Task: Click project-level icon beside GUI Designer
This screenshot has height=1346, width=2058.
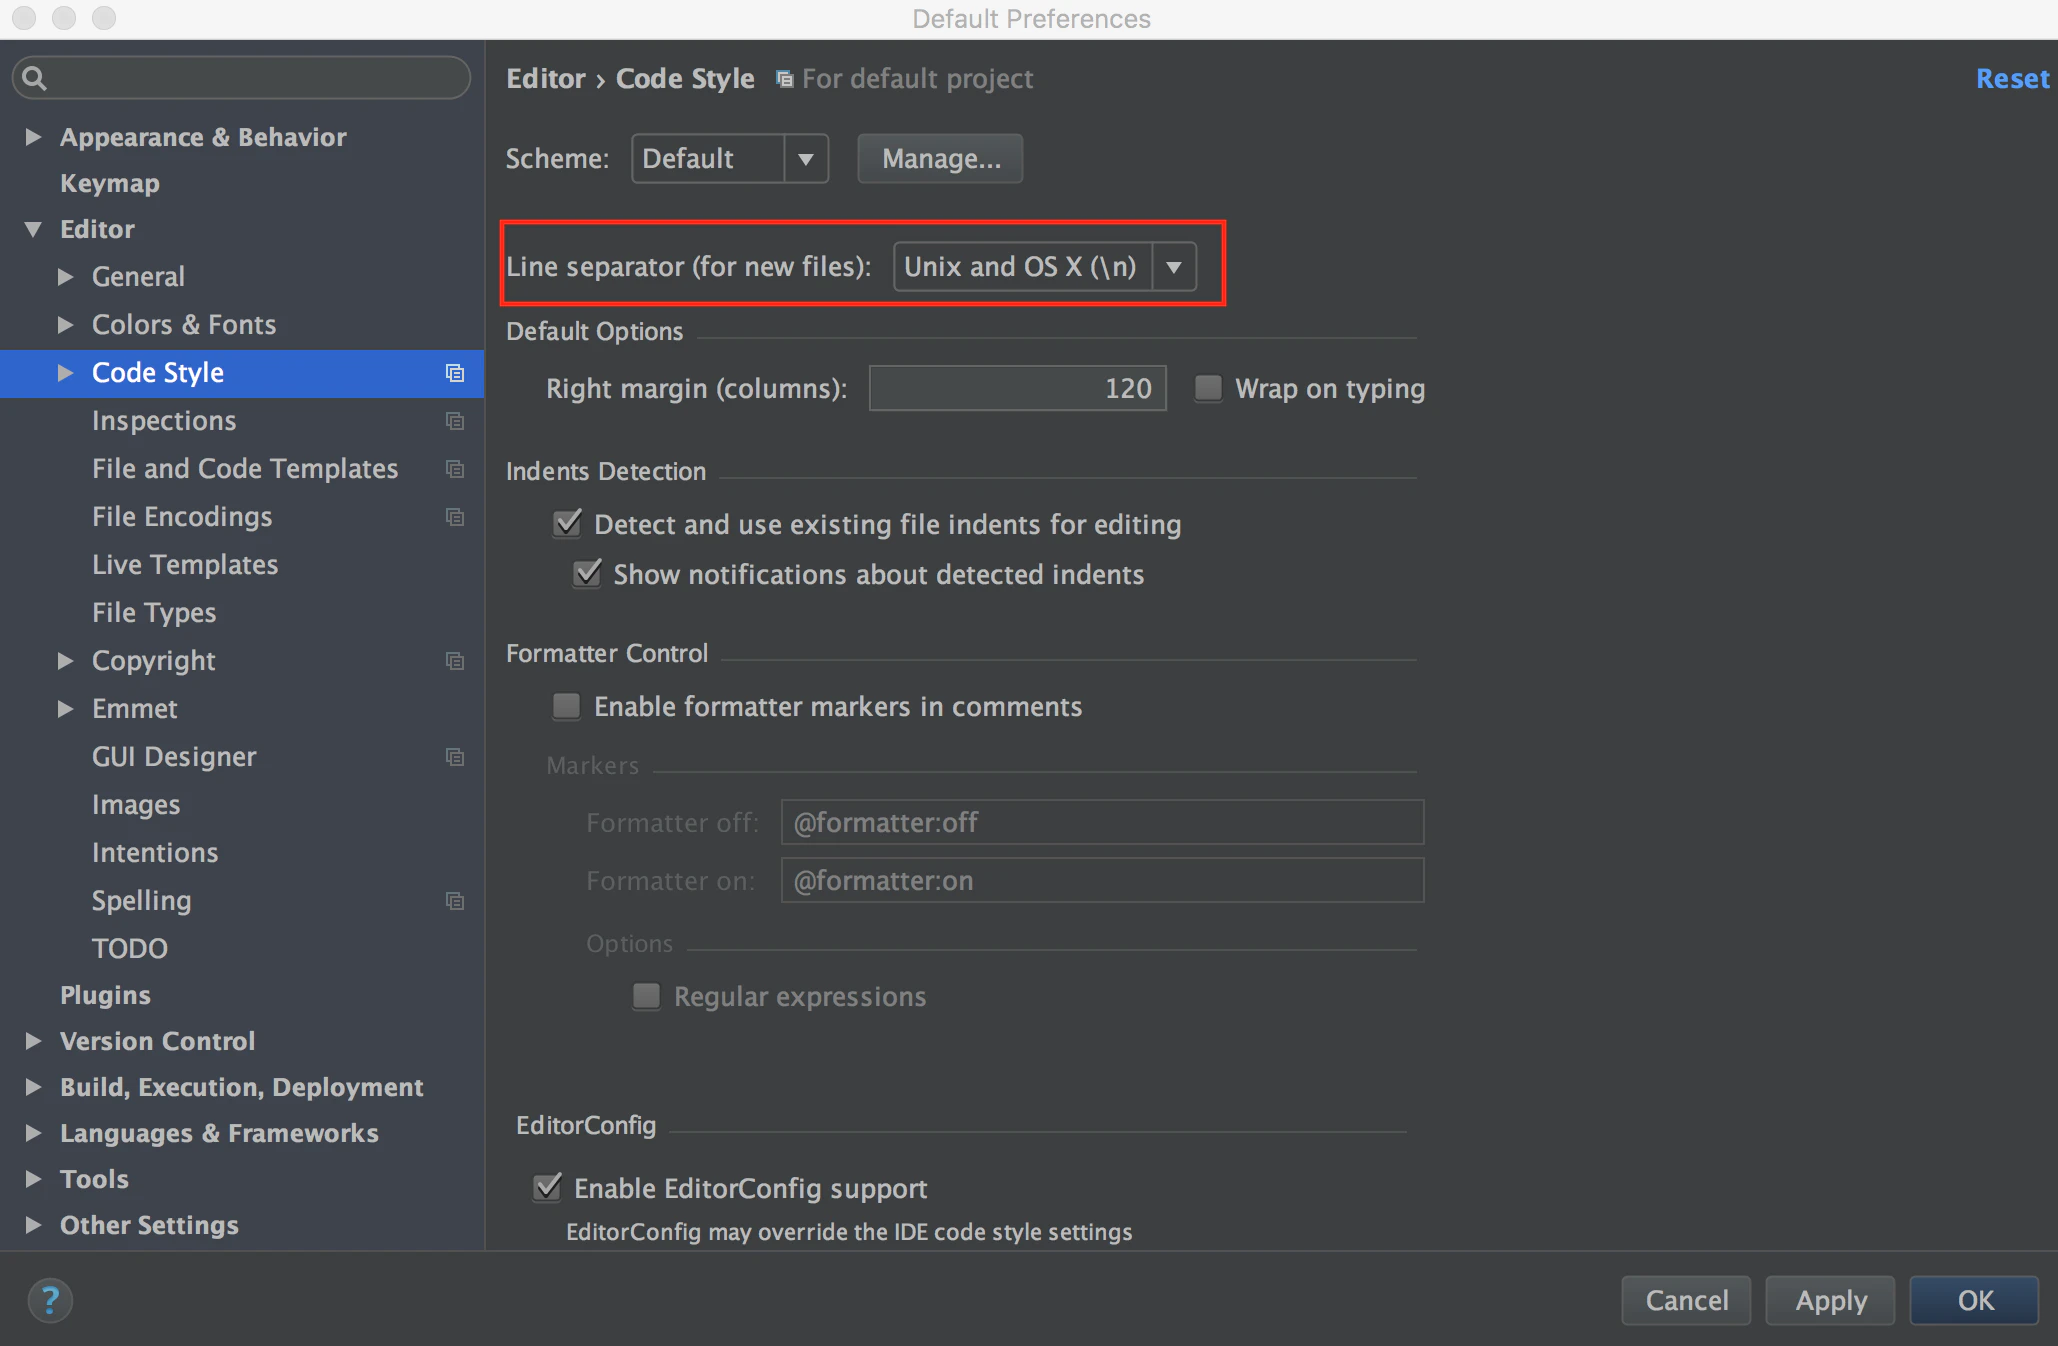Action: [454, 757]
